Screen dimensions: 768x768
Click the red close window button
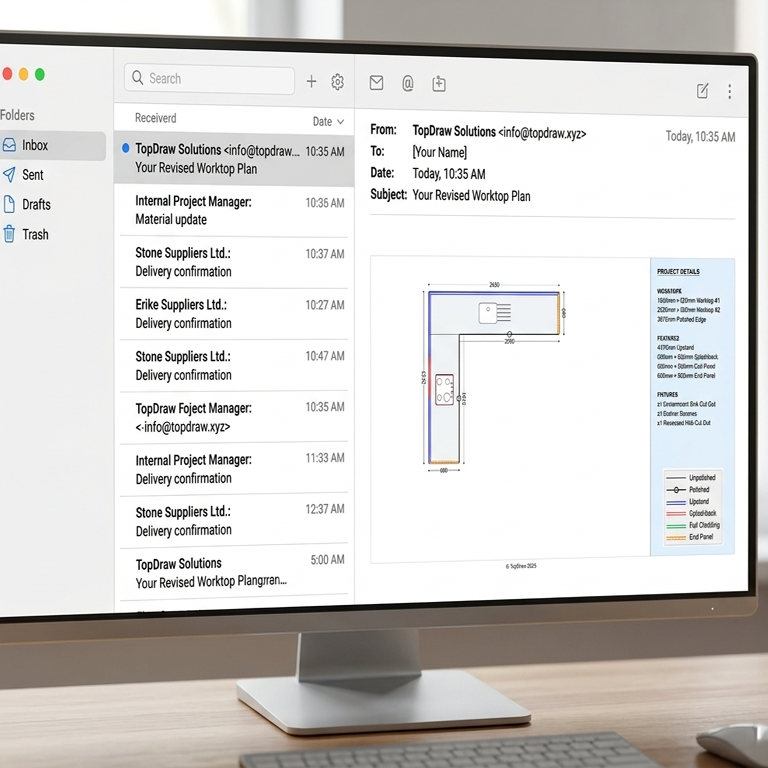tap(7, 74)
